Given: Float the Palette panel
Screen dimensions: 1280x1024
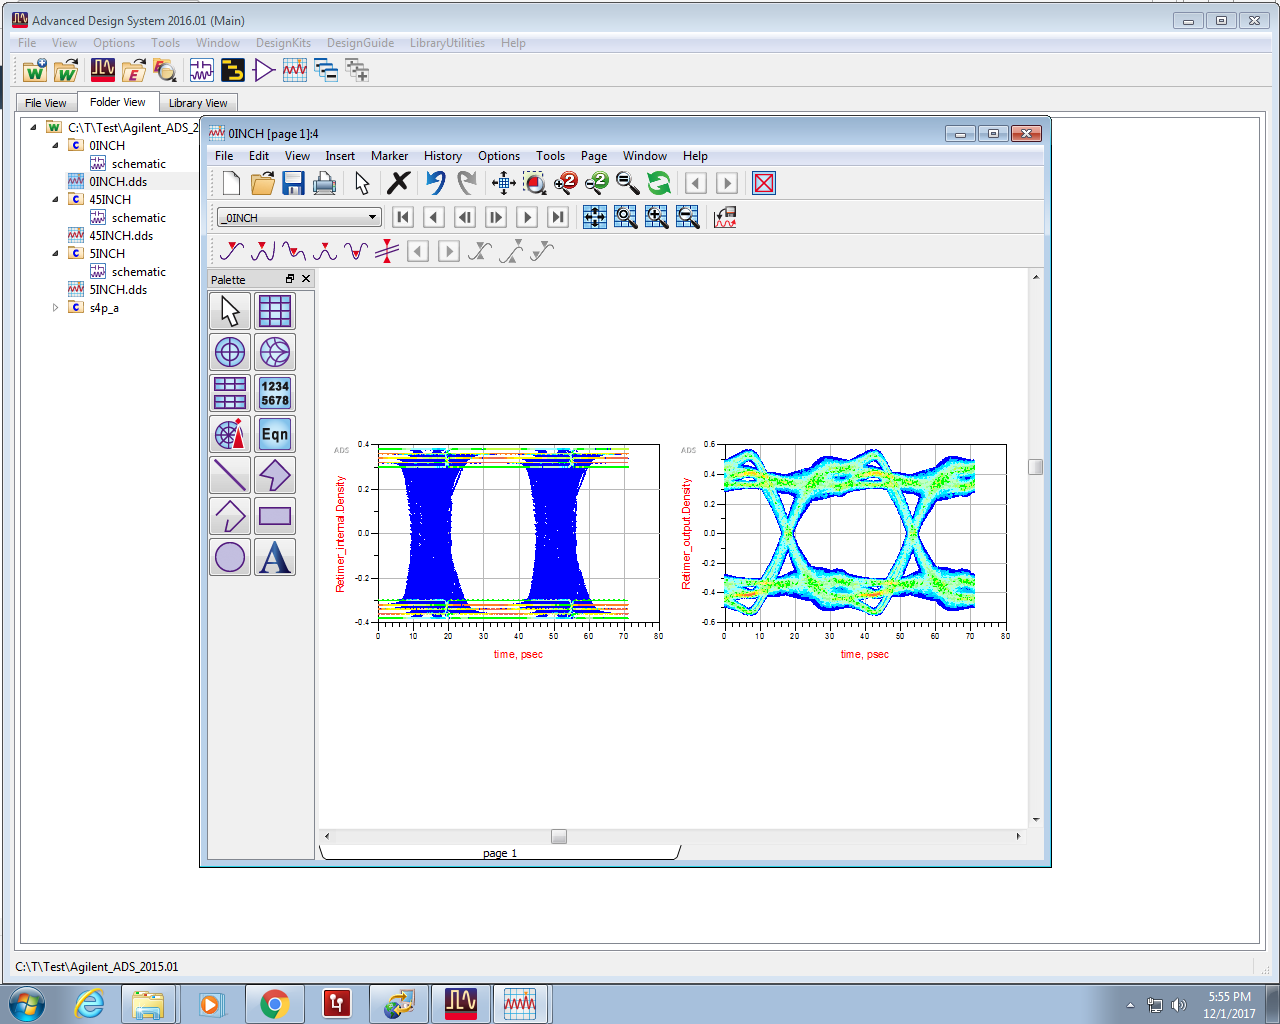Looking at the screenshot, I should (x=290, y=279).
